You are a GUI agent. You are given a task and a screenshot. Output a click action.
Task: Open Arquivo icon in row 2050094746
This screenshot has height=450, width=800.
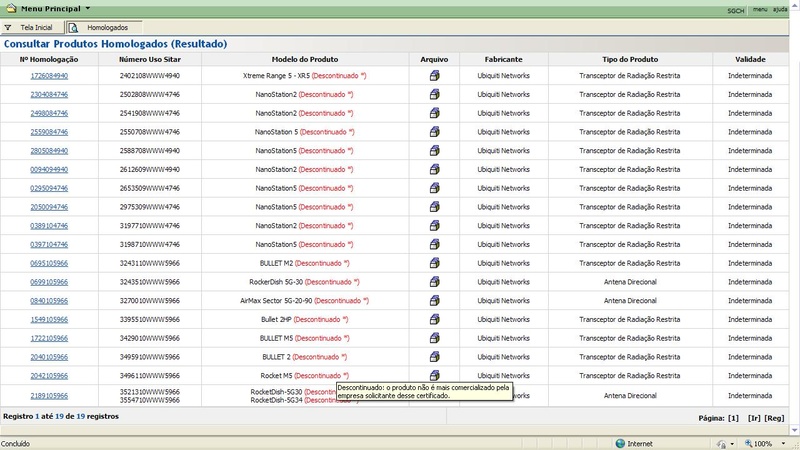tap(434, 207)
